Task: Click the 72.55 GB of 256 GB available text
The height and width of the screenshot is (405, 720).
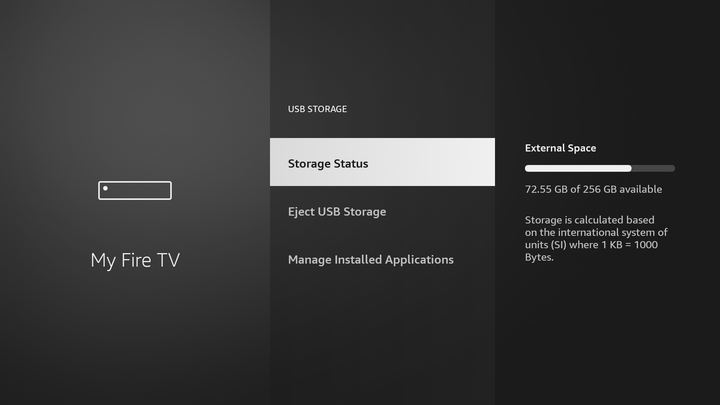Action: tap(593, 189)
